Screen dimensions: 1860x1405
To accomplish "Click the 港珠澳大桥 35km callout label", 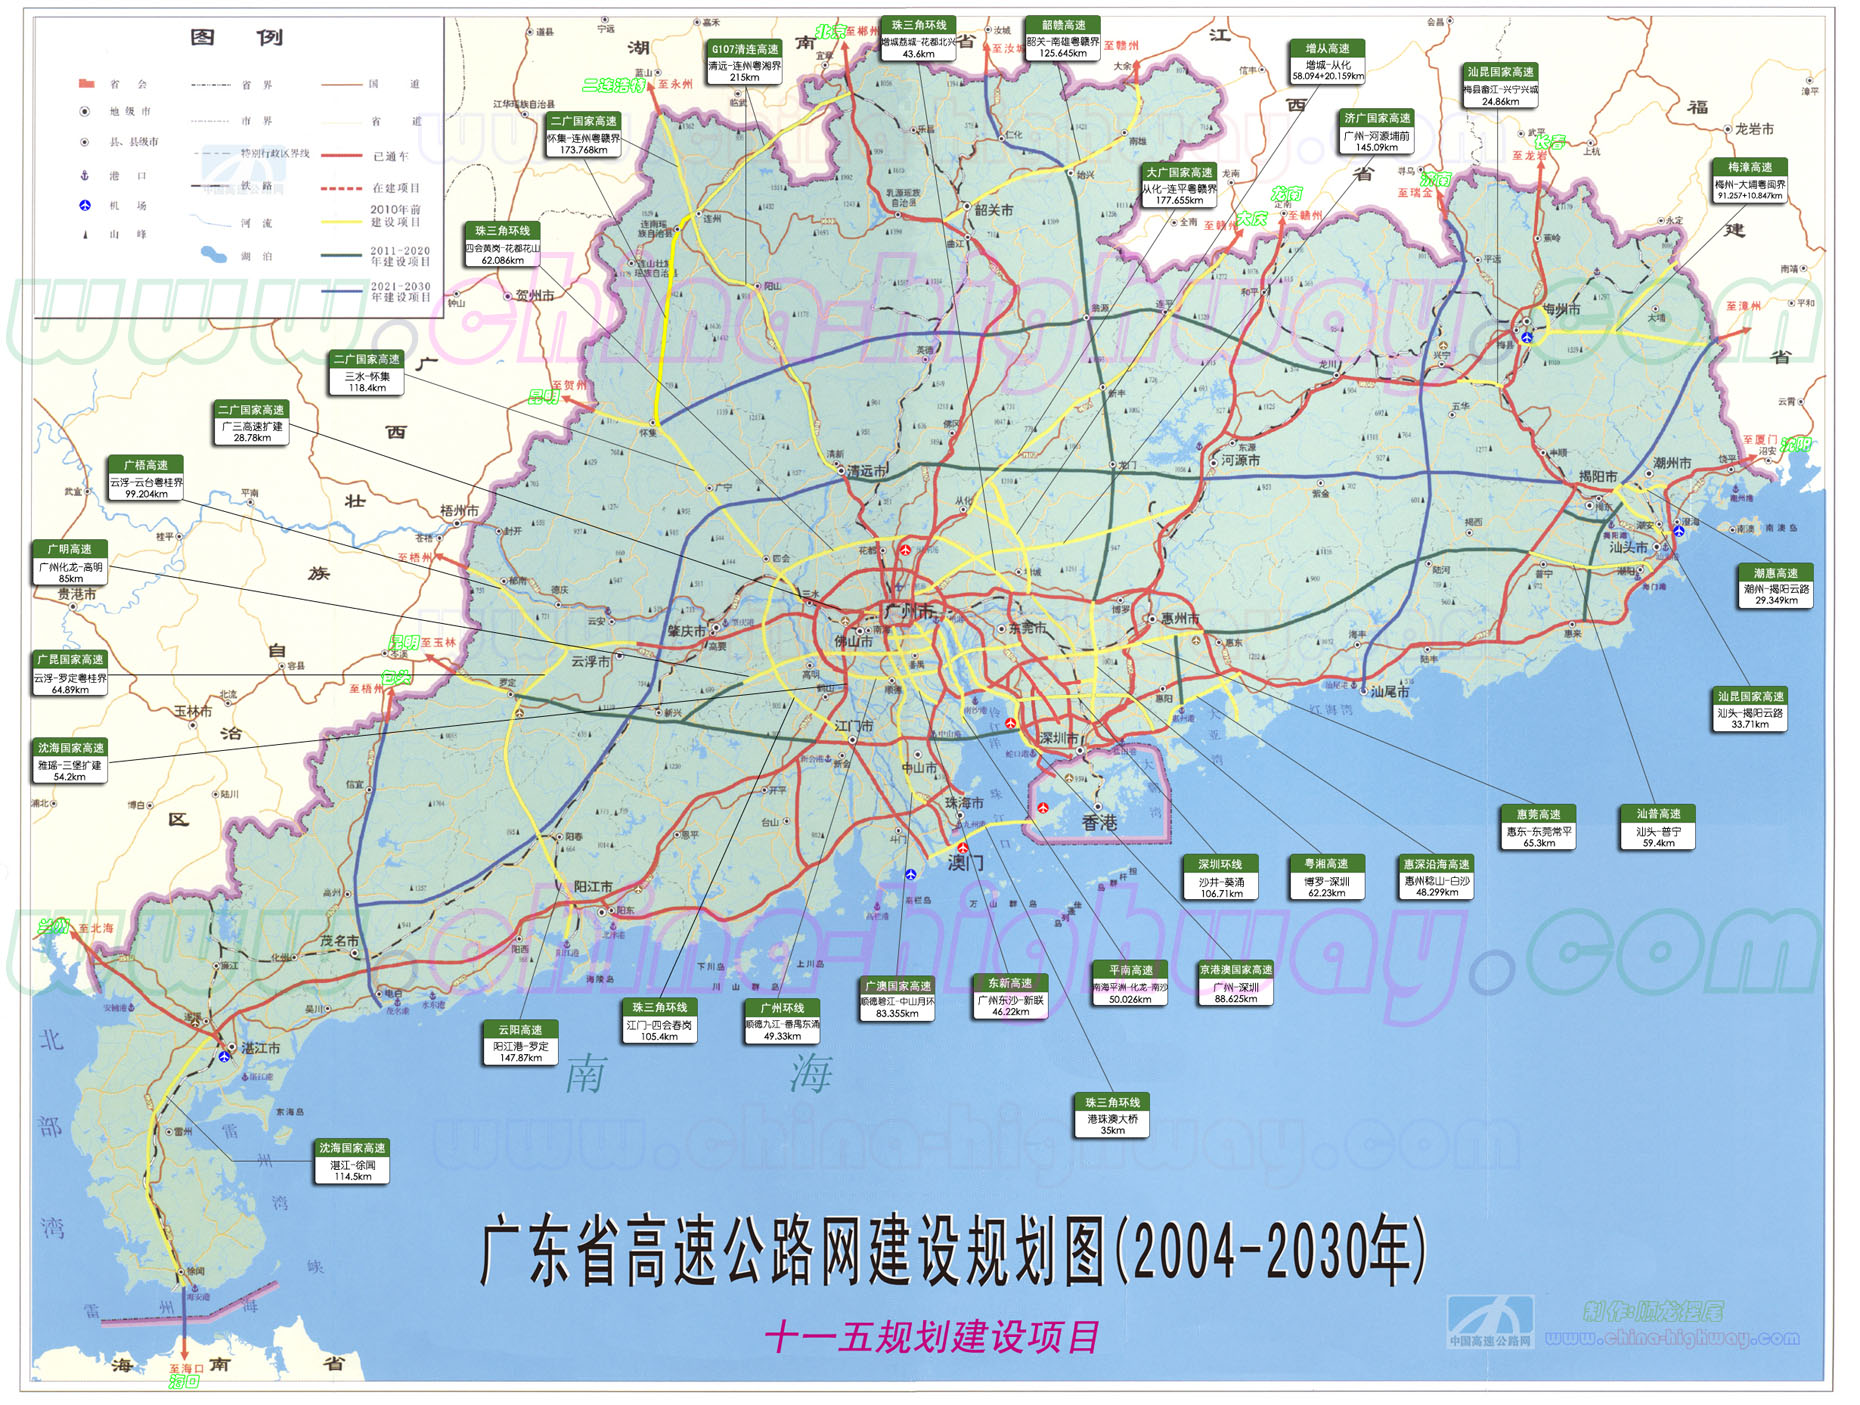I will pos(1112,1115).
